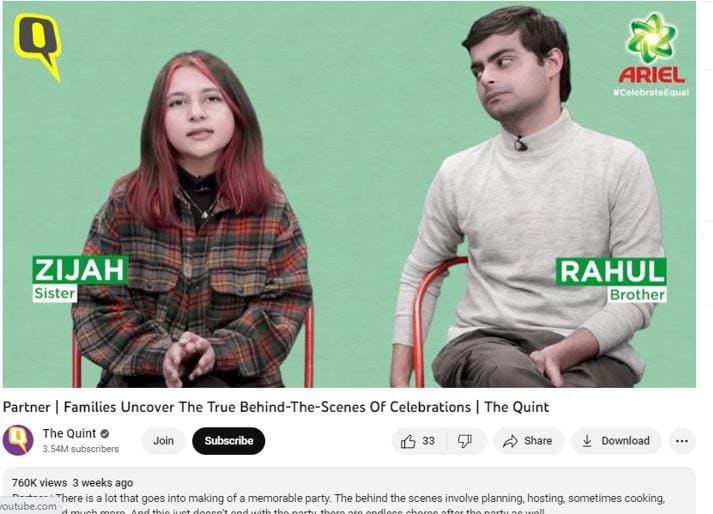Subscribe to The Quint channel

pos(228,441)
